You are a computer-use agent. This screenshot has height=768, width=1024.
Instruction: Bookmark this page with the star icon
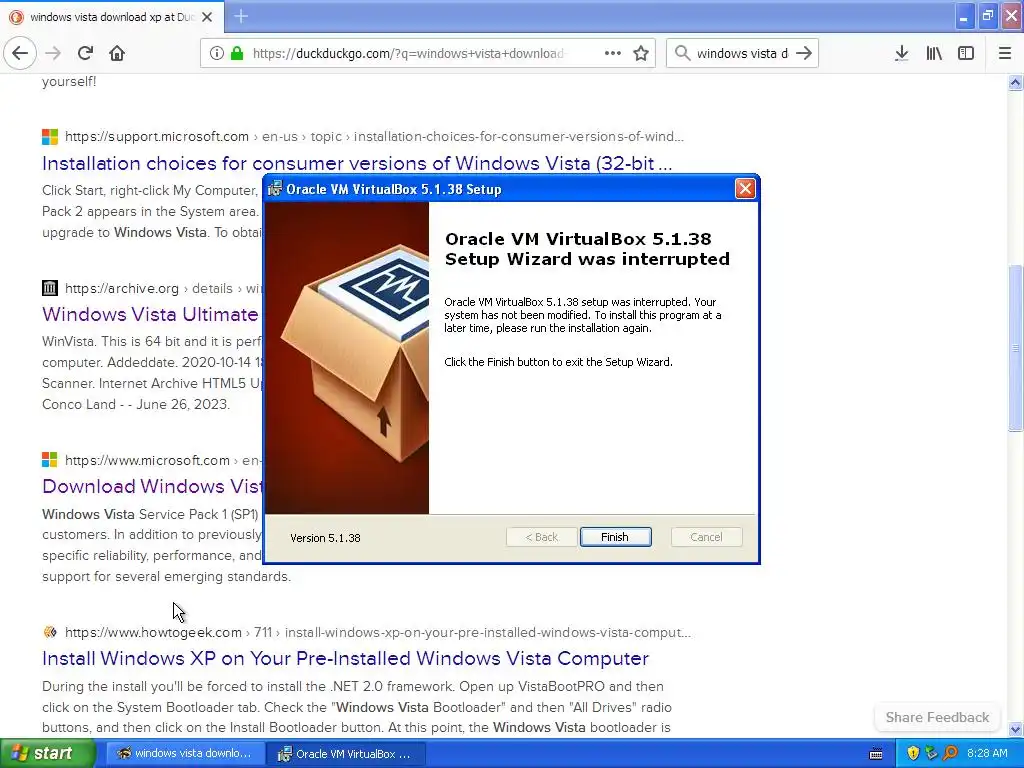pos(641,53)
